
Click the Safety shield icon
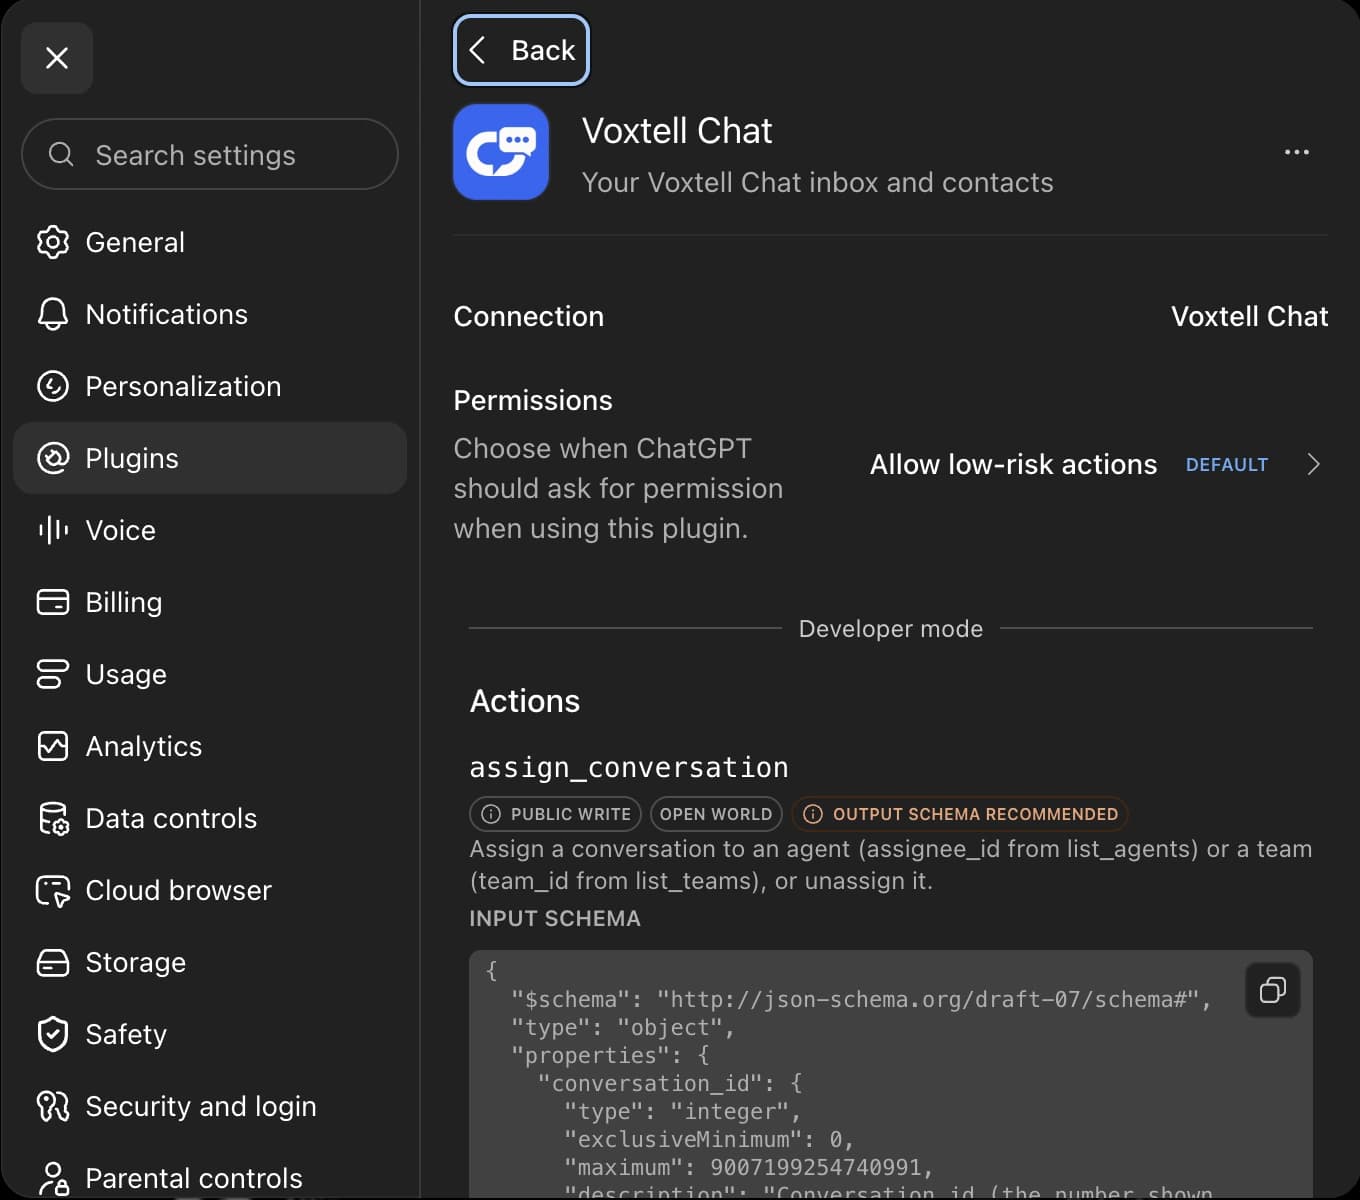(x=53, y=1034)
